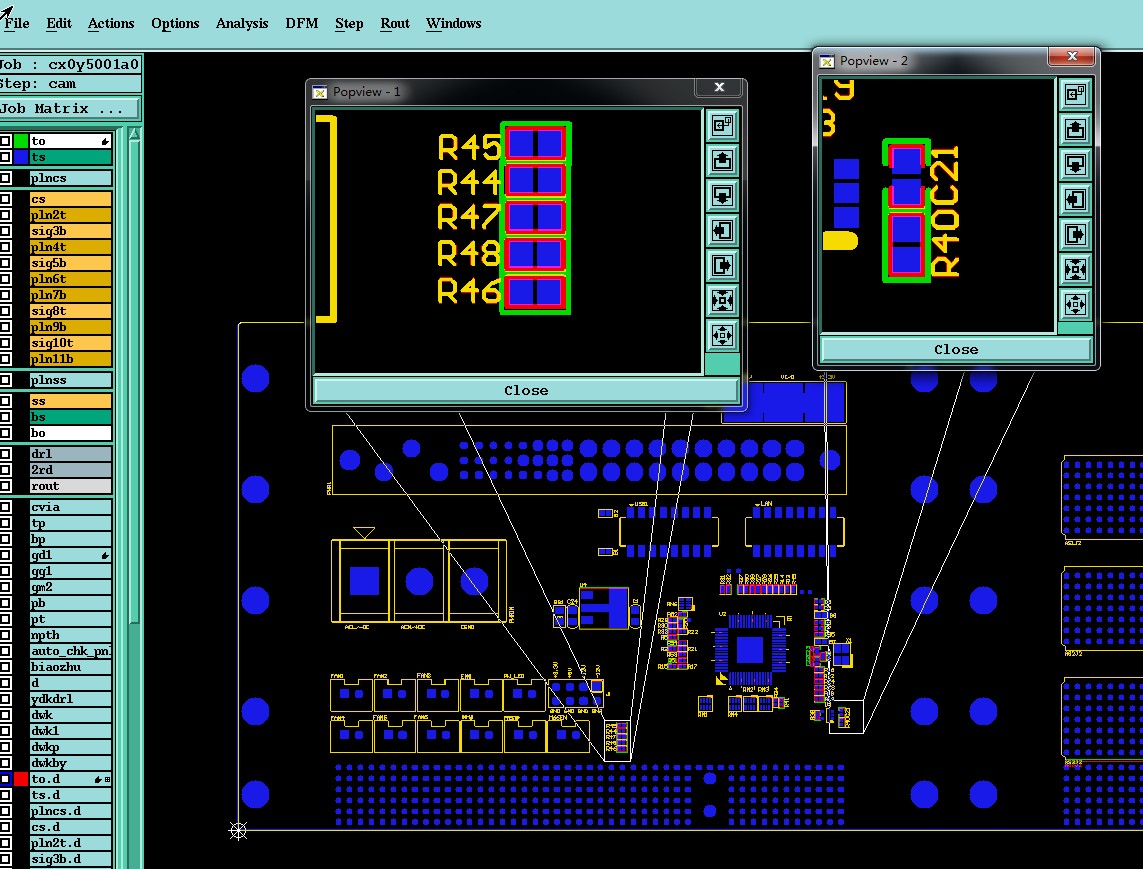Toggle the checkbox for layer biaozhu
1143x869 pixels.
coord(5,666)
